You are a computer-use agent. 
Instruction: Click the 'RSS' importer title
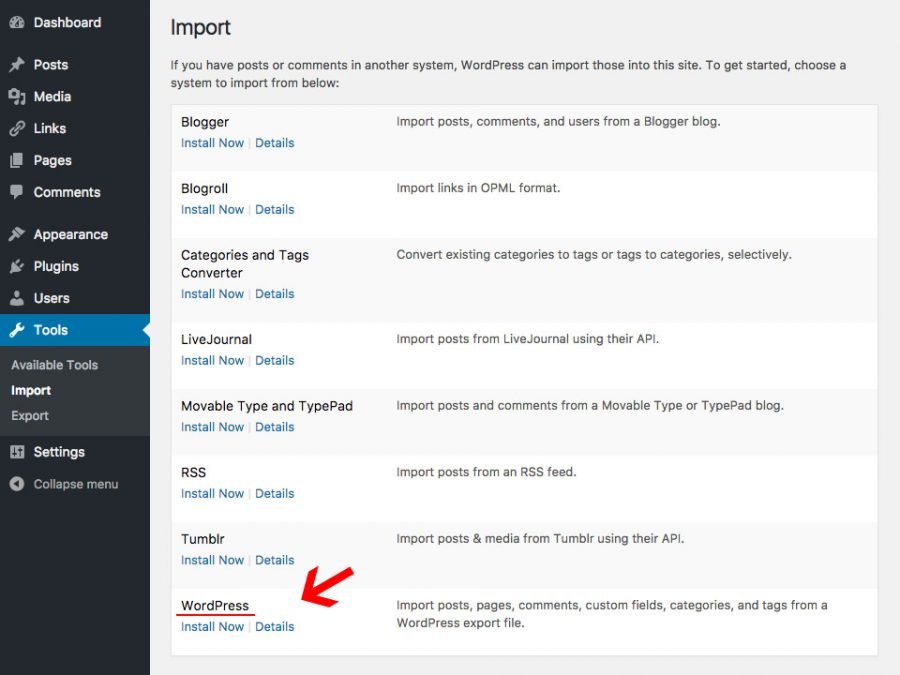193,472
